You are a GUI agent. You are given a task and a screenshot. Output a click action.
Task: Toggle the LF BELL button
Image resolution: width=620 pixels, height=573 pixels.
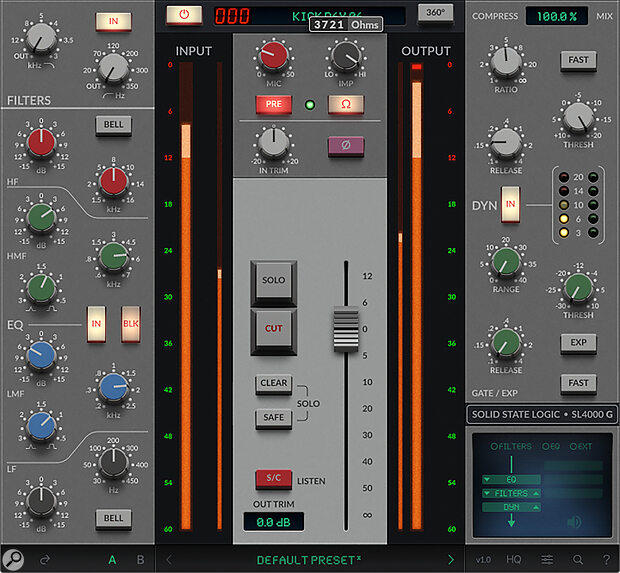point(113,519)
